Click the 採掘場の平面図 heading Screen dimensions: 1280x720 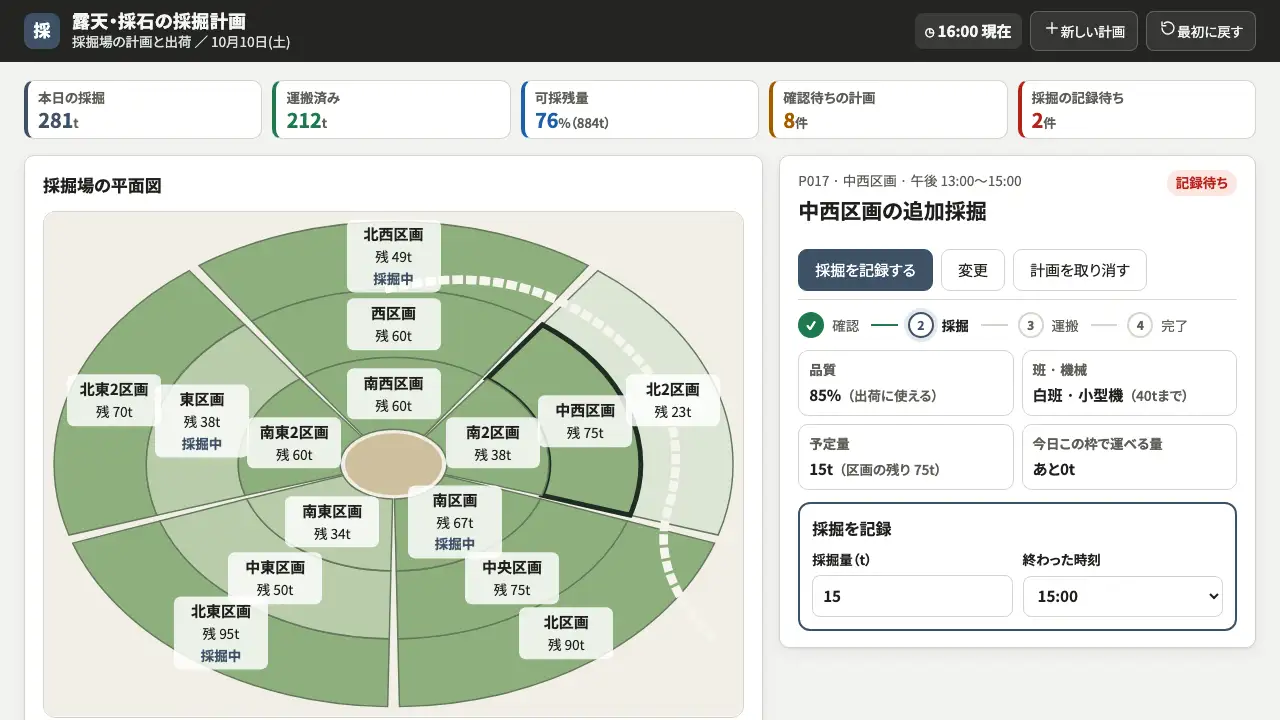102,186
